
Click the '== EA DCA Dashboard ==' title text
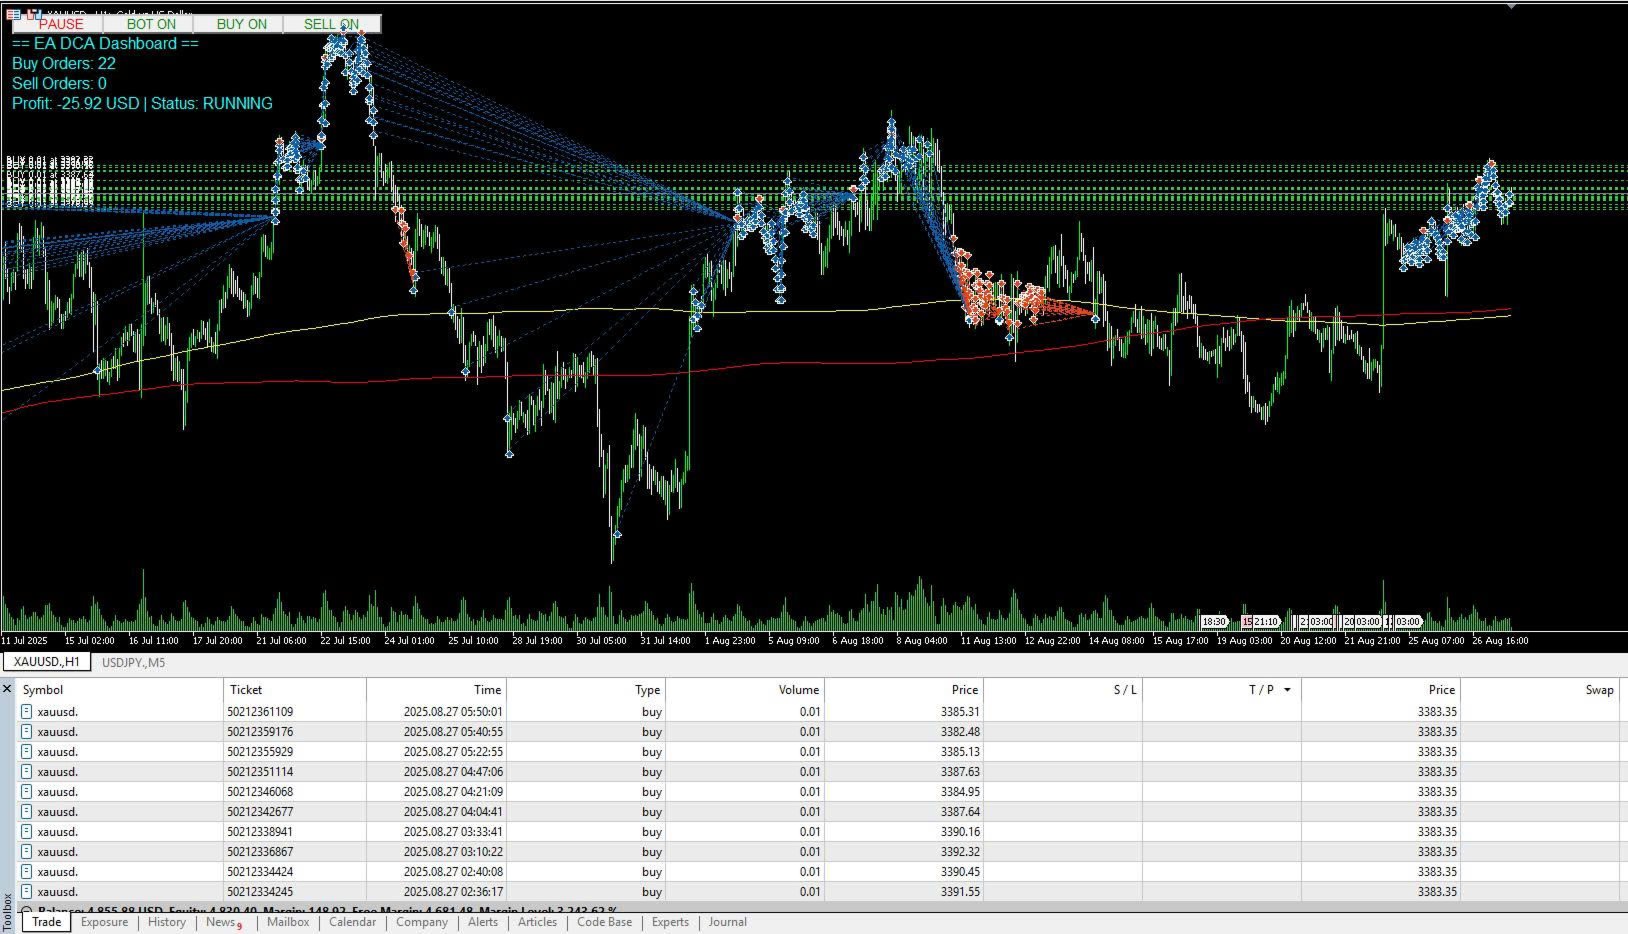pos(105,43)
